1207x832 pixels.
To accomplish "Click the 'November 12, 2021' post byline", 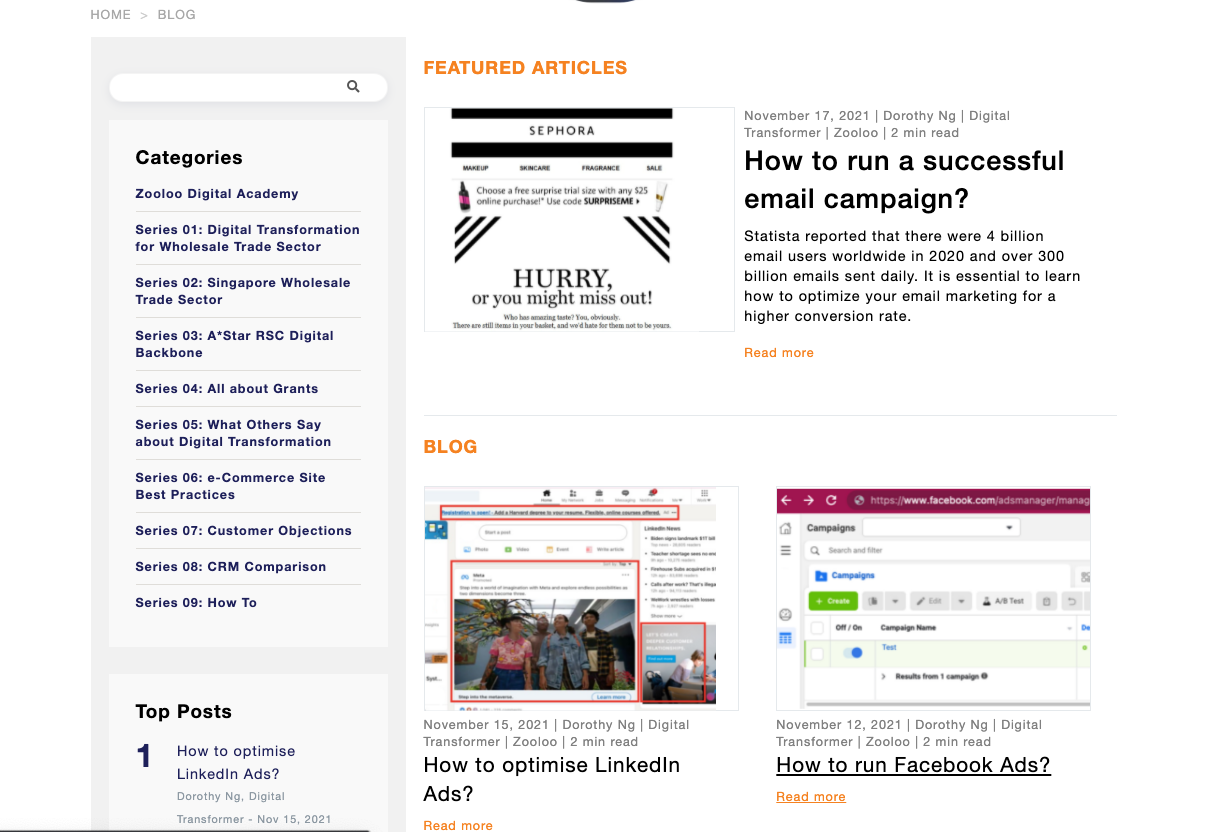I will click(909, 733).
